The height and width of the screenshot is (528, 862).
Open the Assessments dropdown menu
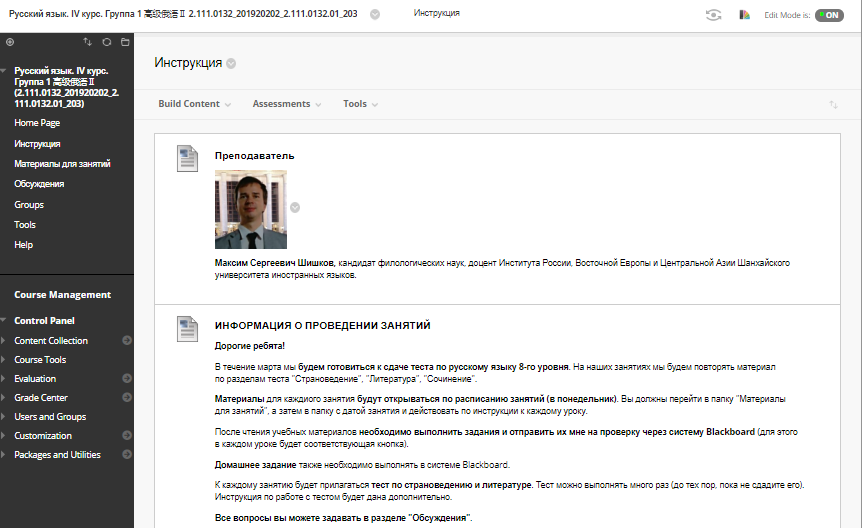287,104
